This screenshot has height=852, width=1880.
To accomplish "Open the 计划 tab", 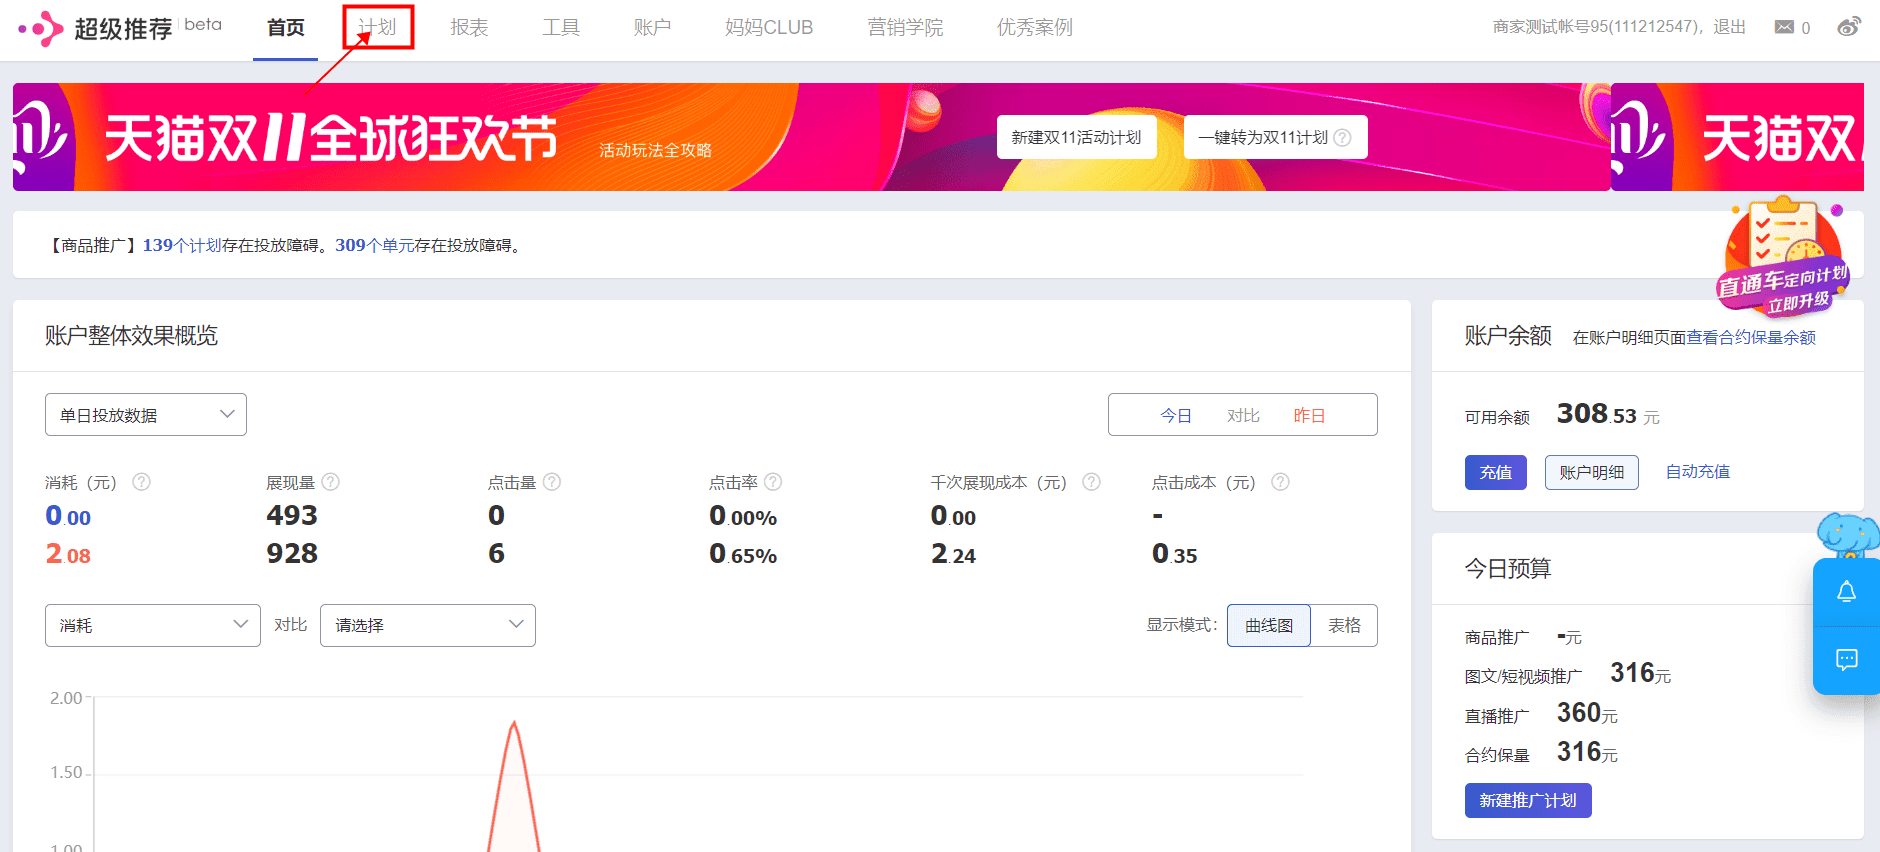I will (x=377, y=28).
